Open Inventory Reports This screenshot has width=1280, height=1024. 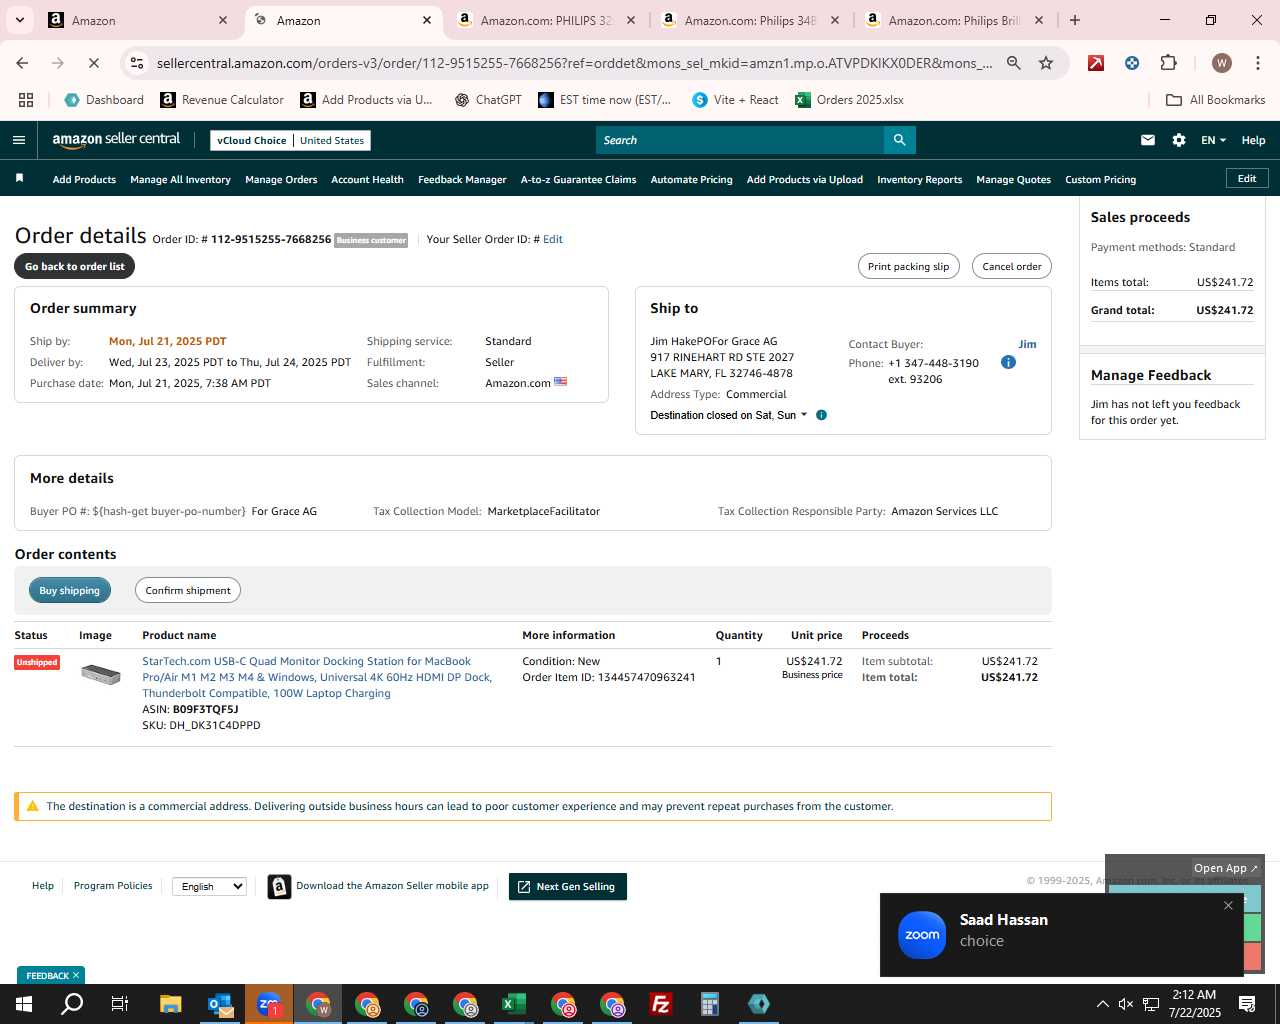(919, 180)
